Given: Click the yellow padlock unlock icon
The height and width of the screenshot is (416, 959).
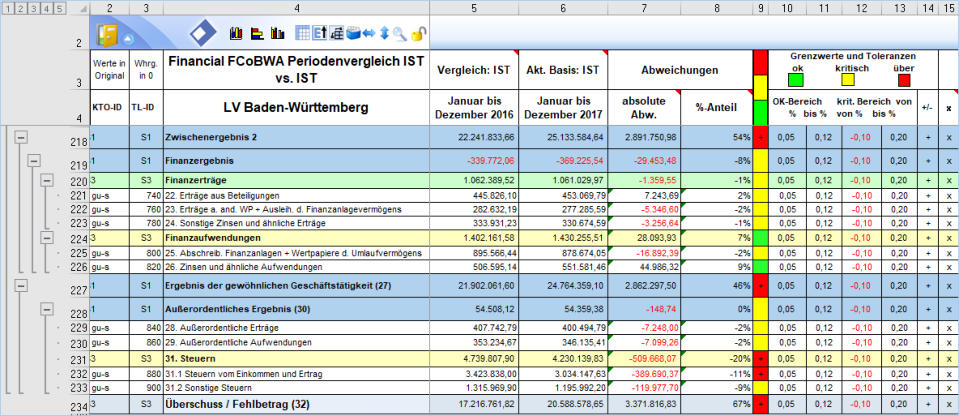Looking at the screenshot, I should coord(419,34).
